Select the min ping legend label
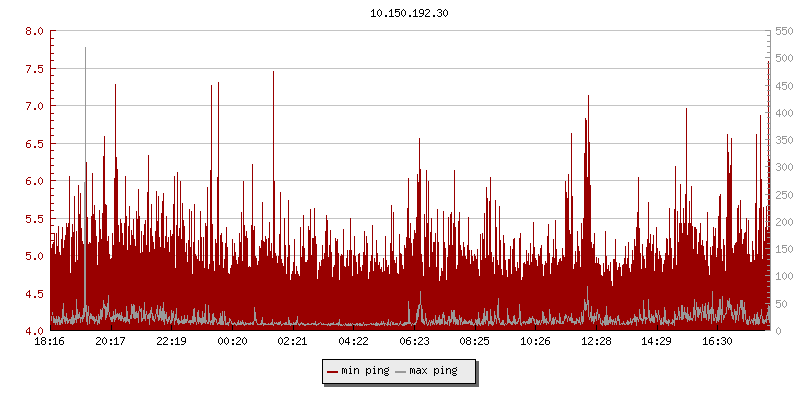Viewport: 800px width, 400px height. click(365, 371)
